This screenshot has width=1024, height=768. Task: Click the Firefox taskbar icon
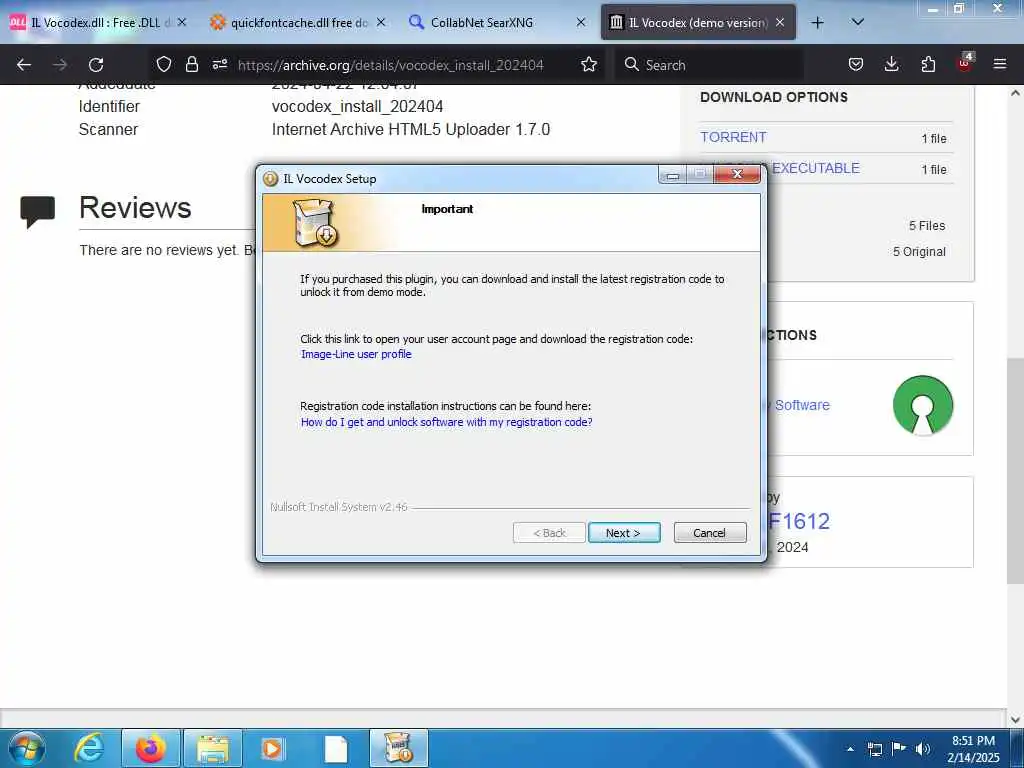pos(150,748)
